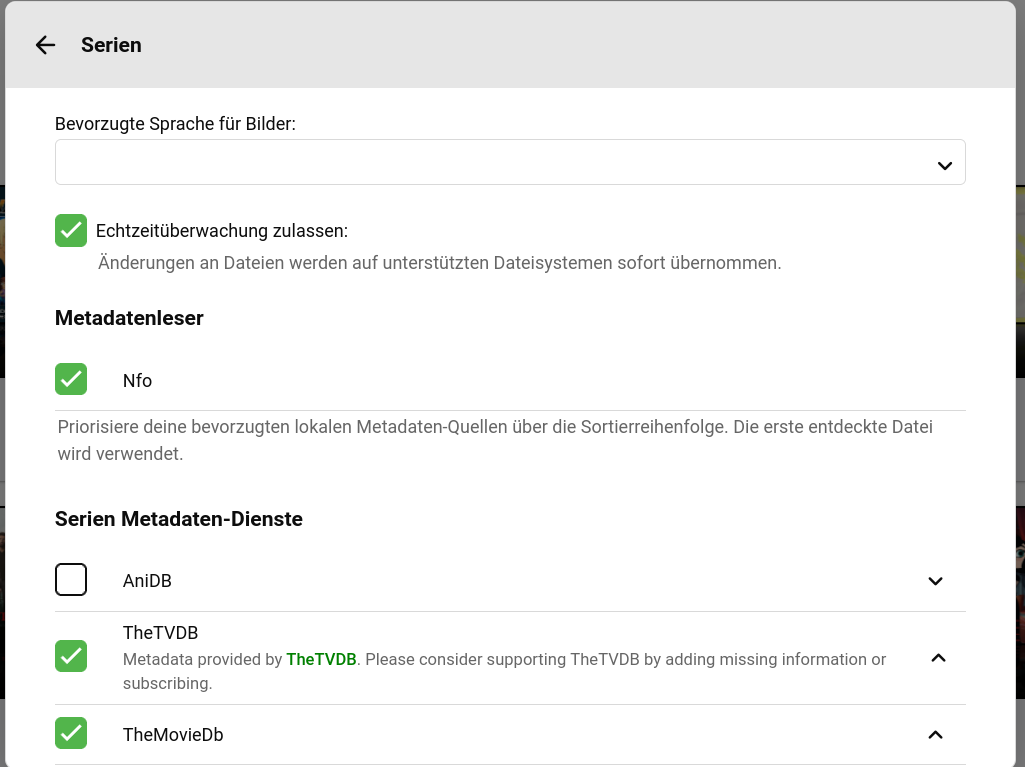Click the Serien dialog title
The width and height of the screenshot is (1025, 767).
click(111, 45)
